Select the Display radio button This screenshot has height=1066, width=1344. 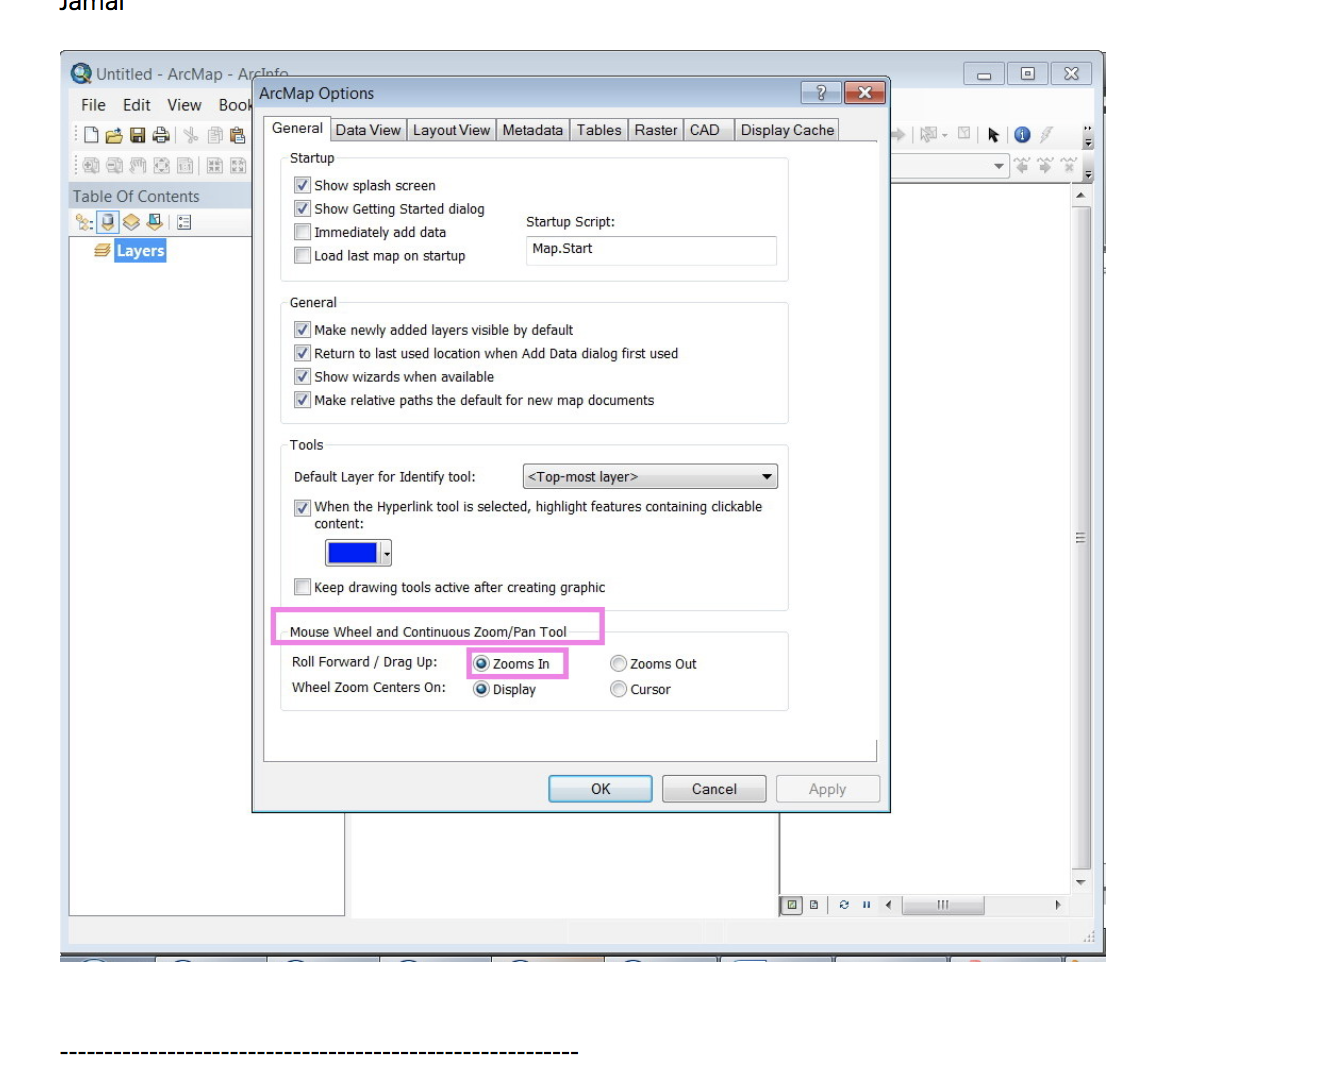pos(481,689)
